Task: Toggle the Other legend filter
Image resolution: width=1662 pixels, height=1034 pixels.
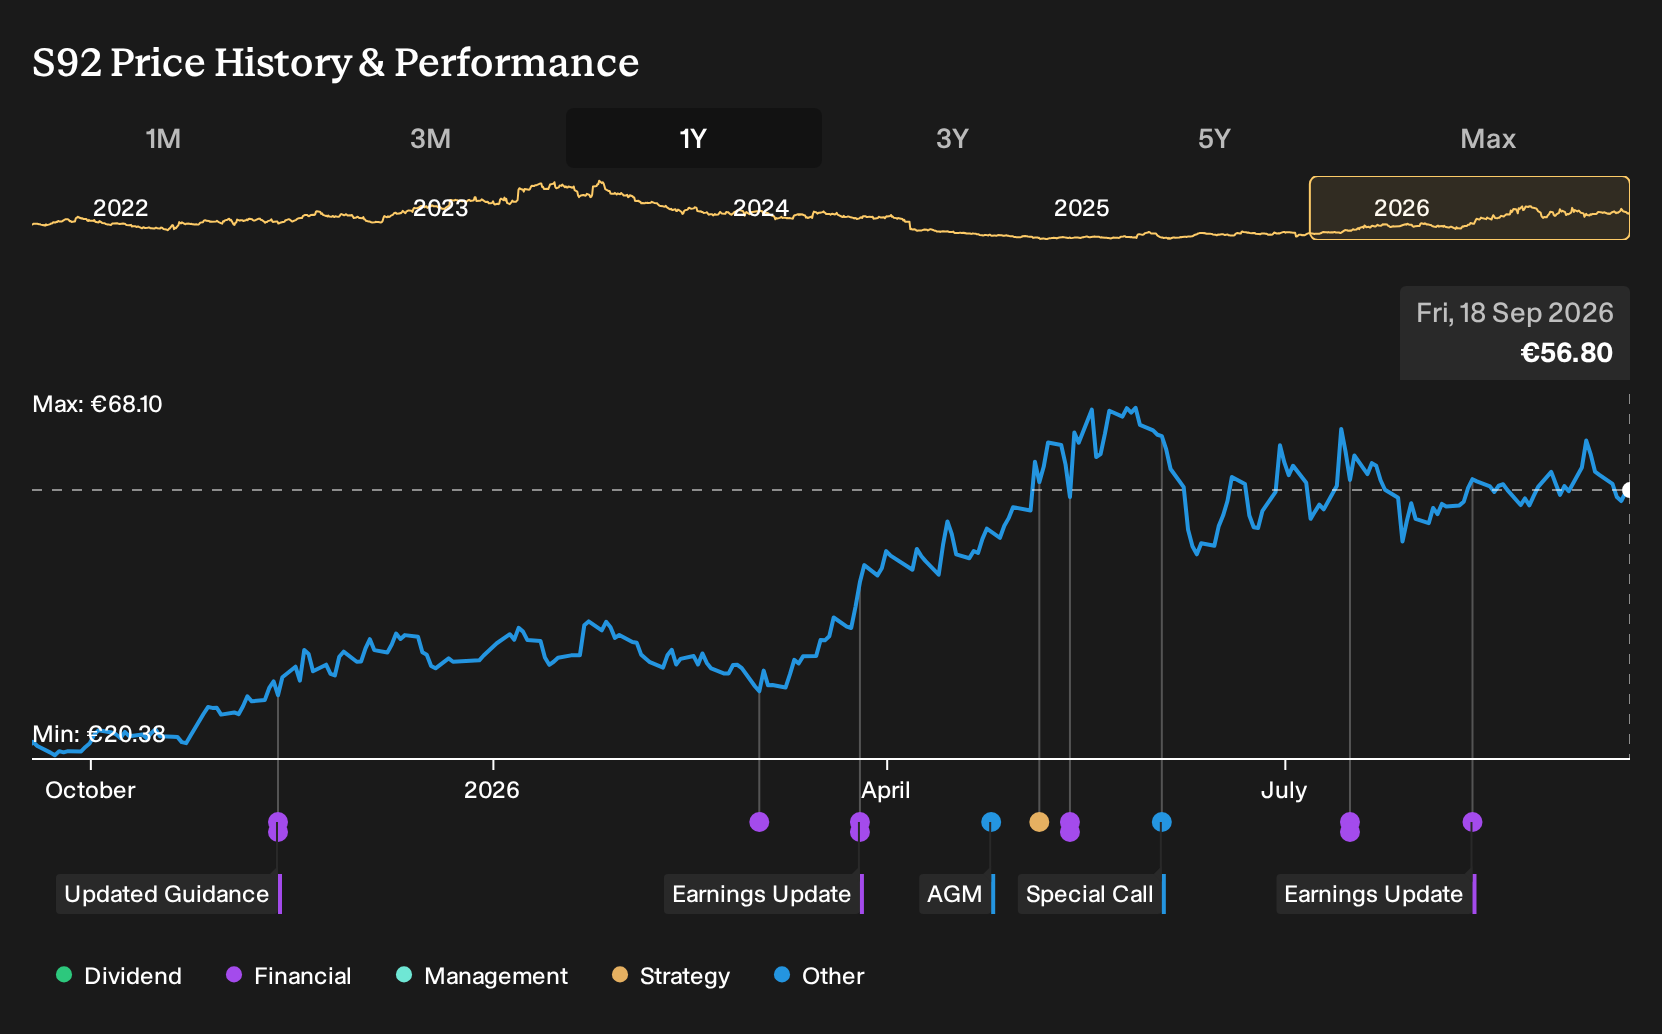Action: [819, 976]
